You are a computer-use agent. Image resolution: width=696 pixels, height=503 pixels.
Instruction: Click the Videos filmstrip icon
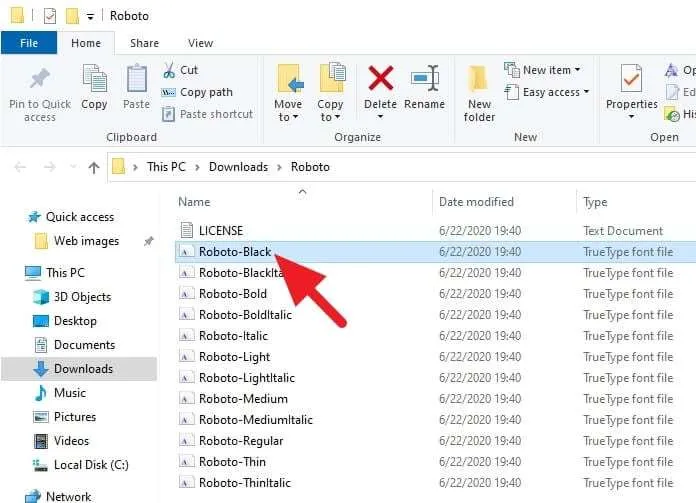pos(41,441)
